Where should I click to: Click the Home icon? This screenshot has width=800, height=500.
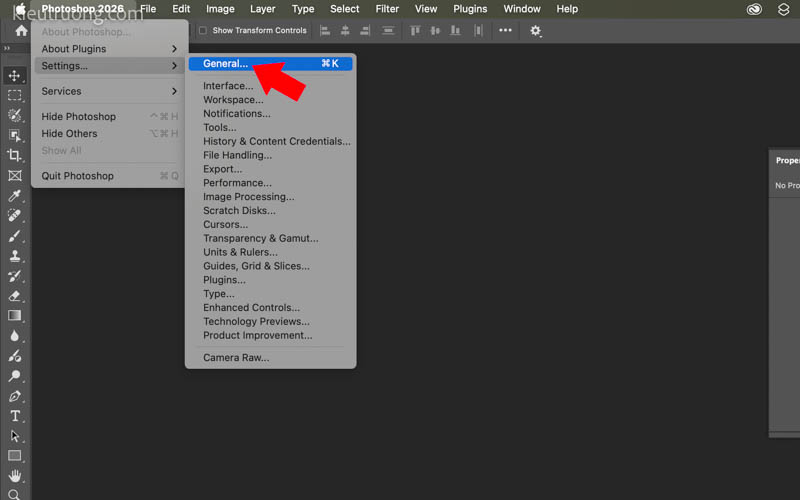(21, 31)
